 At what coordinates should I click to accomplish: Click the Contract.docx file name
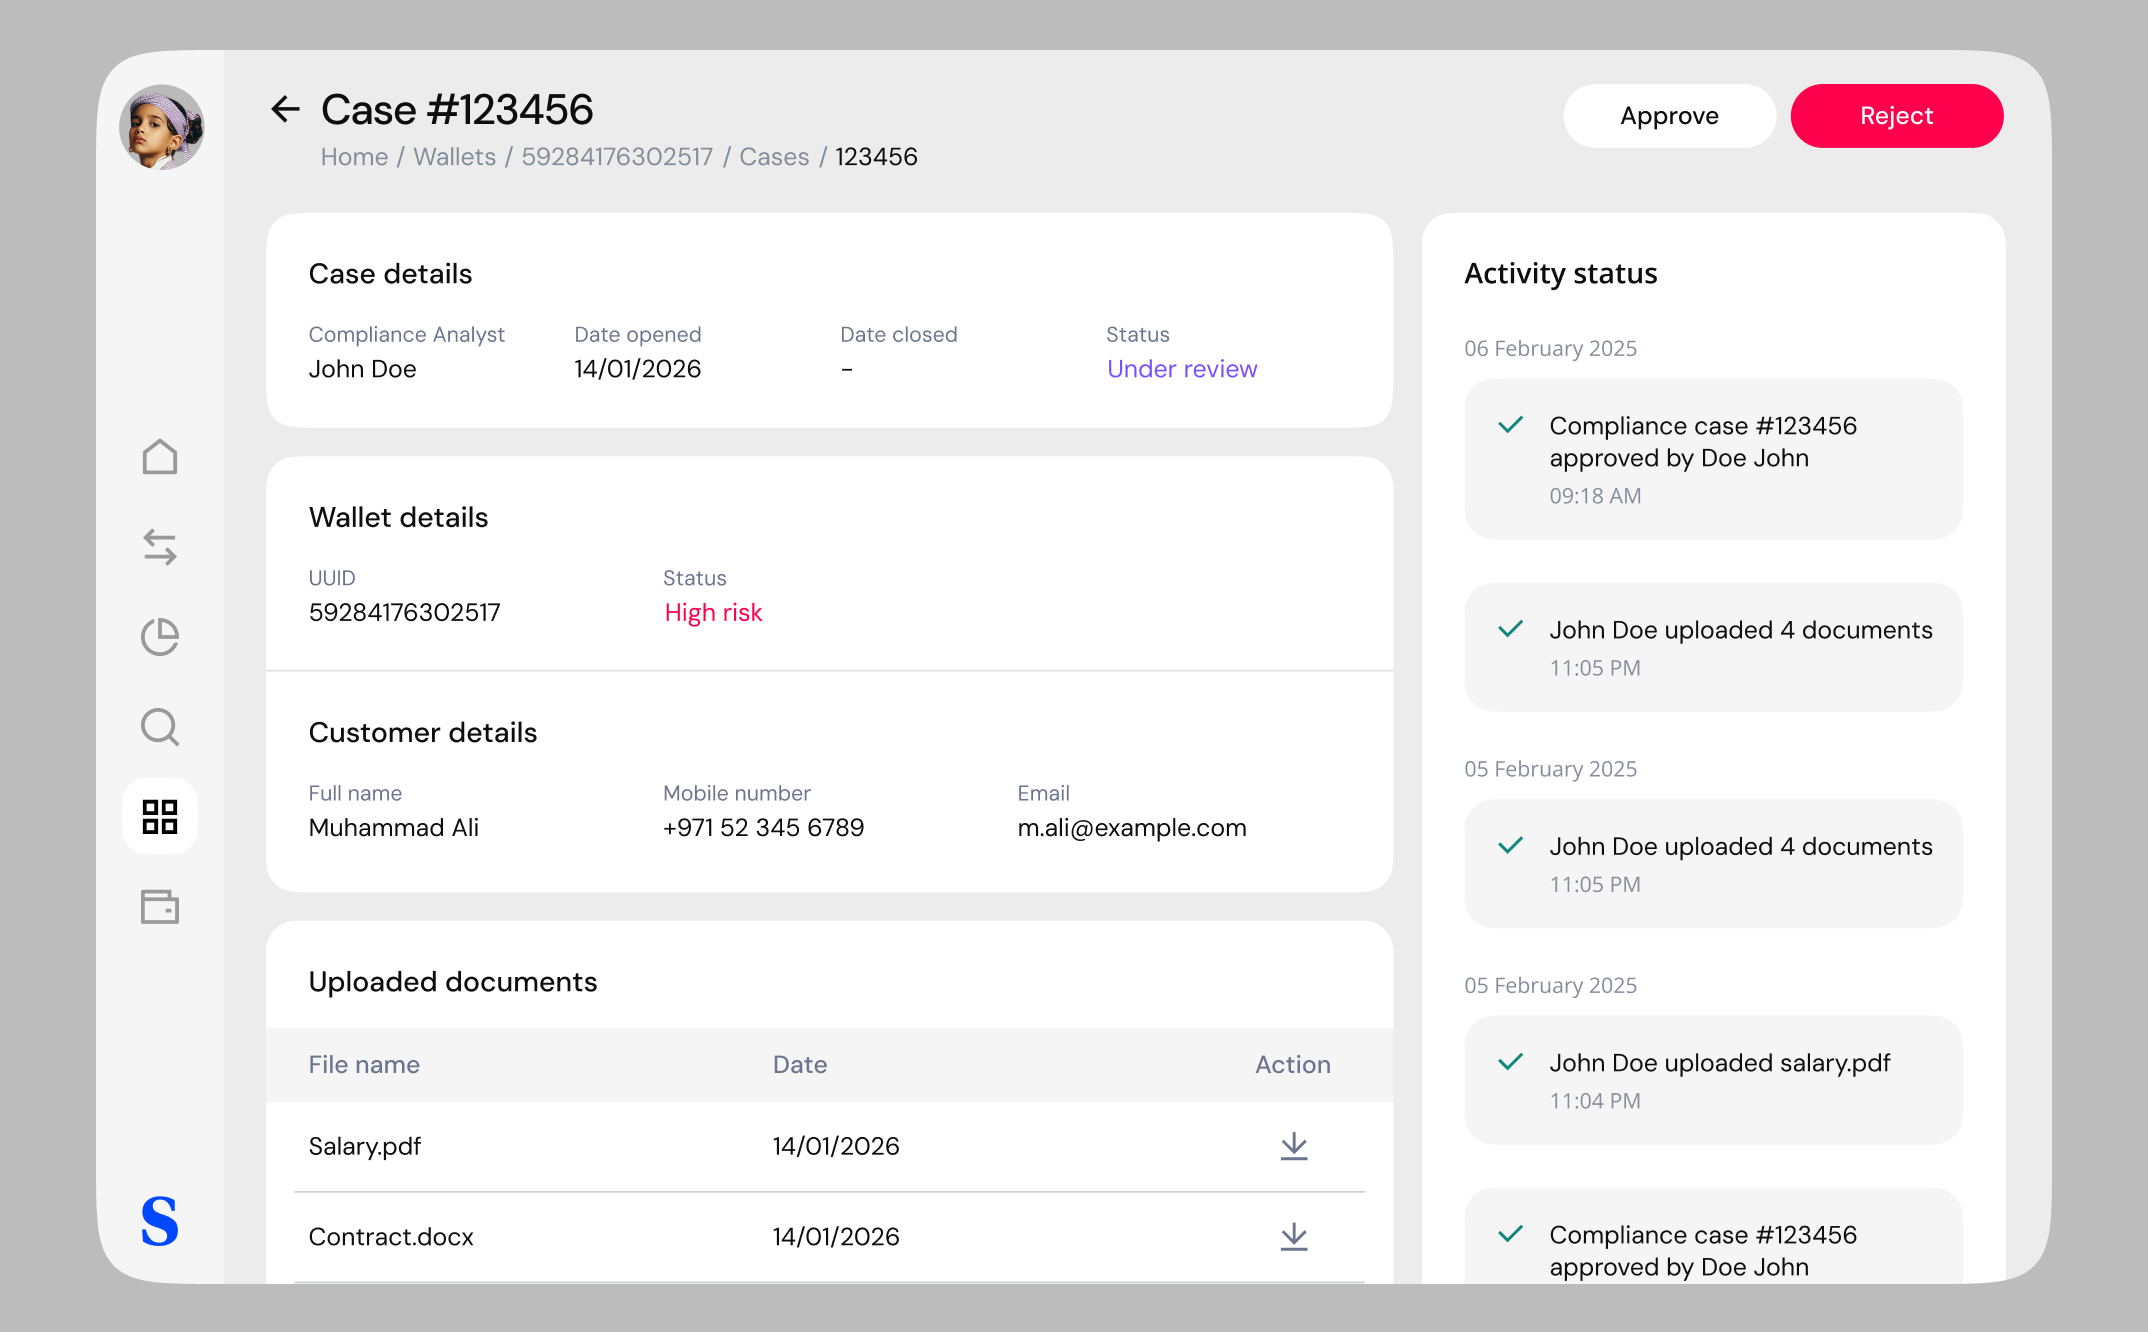391,1237
